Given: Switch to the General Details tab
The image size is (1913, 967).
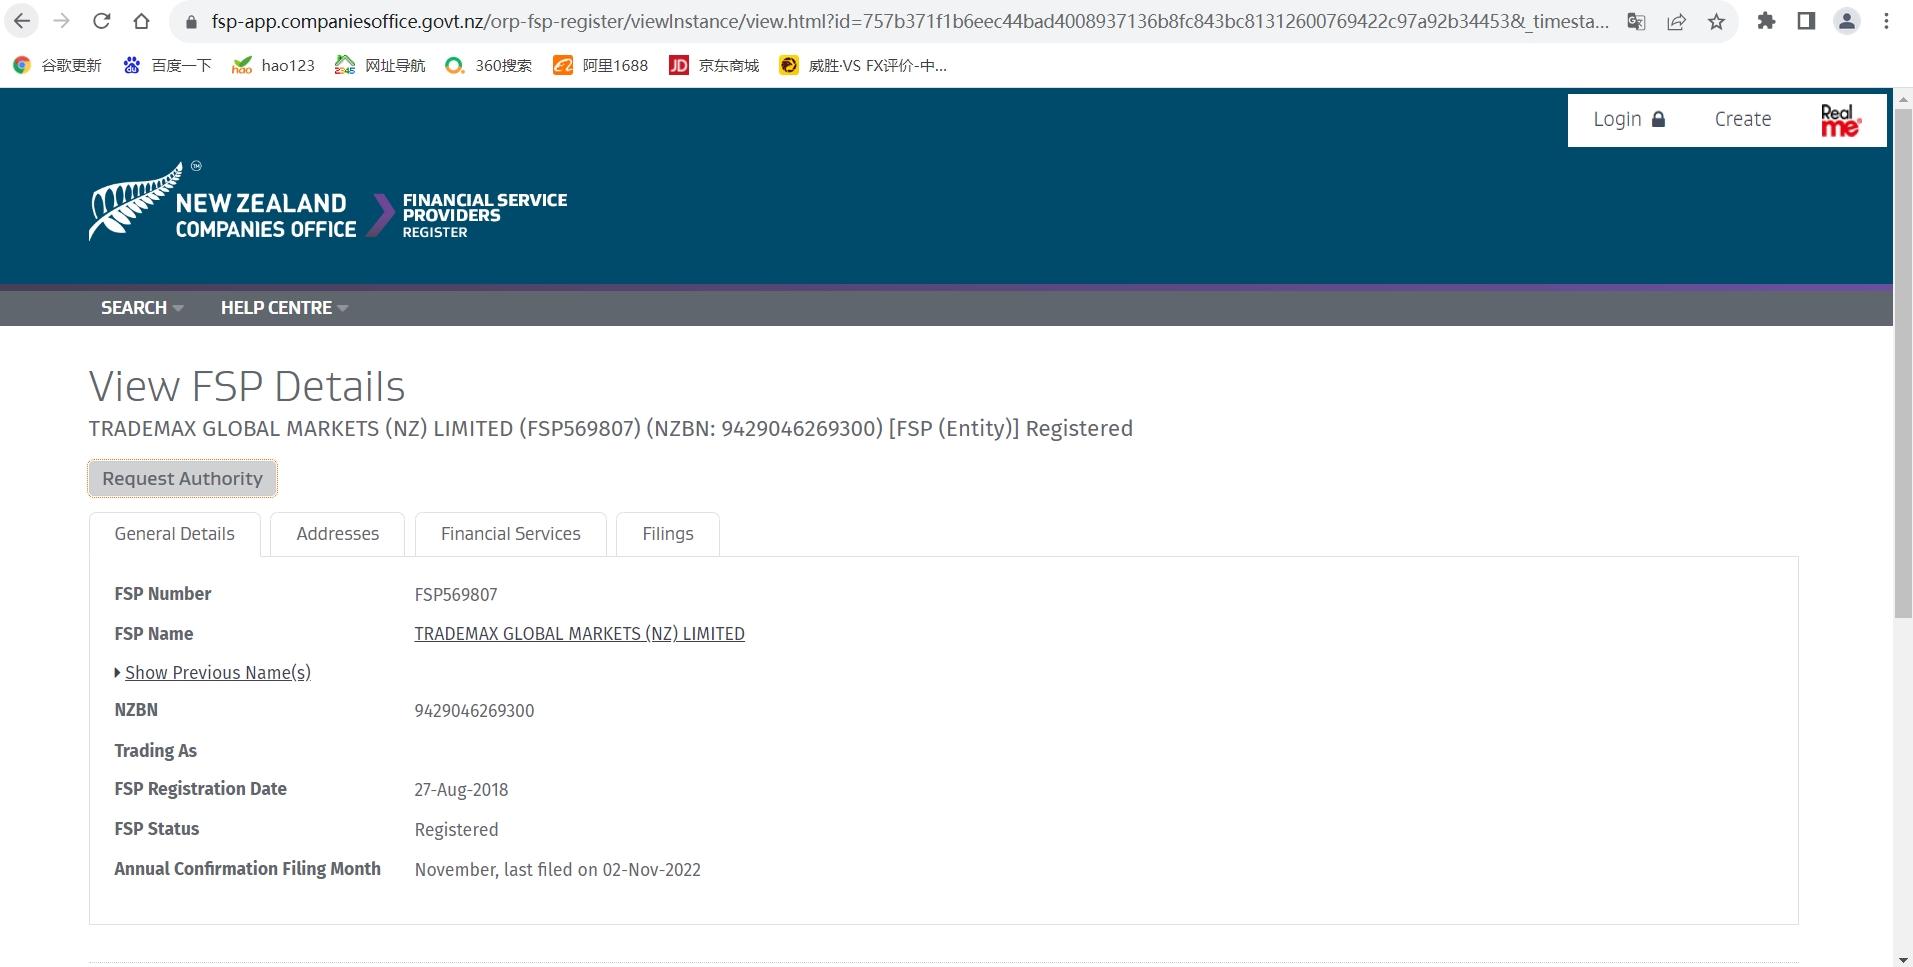Looking at the screenshot, I should (175, 534).
